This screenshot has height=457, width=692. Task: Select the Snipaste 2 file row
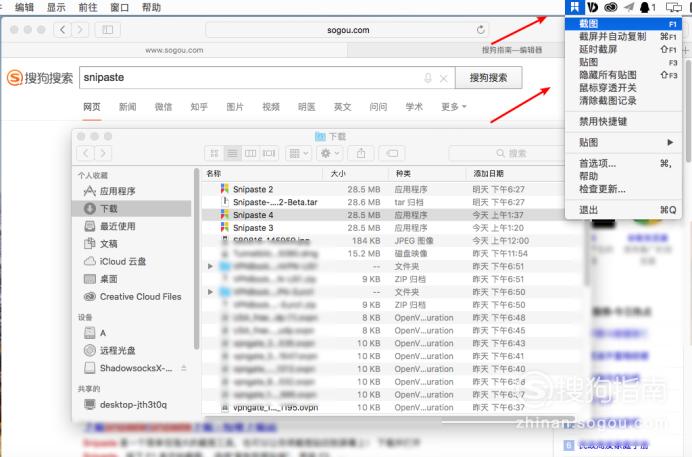(393, 189)
